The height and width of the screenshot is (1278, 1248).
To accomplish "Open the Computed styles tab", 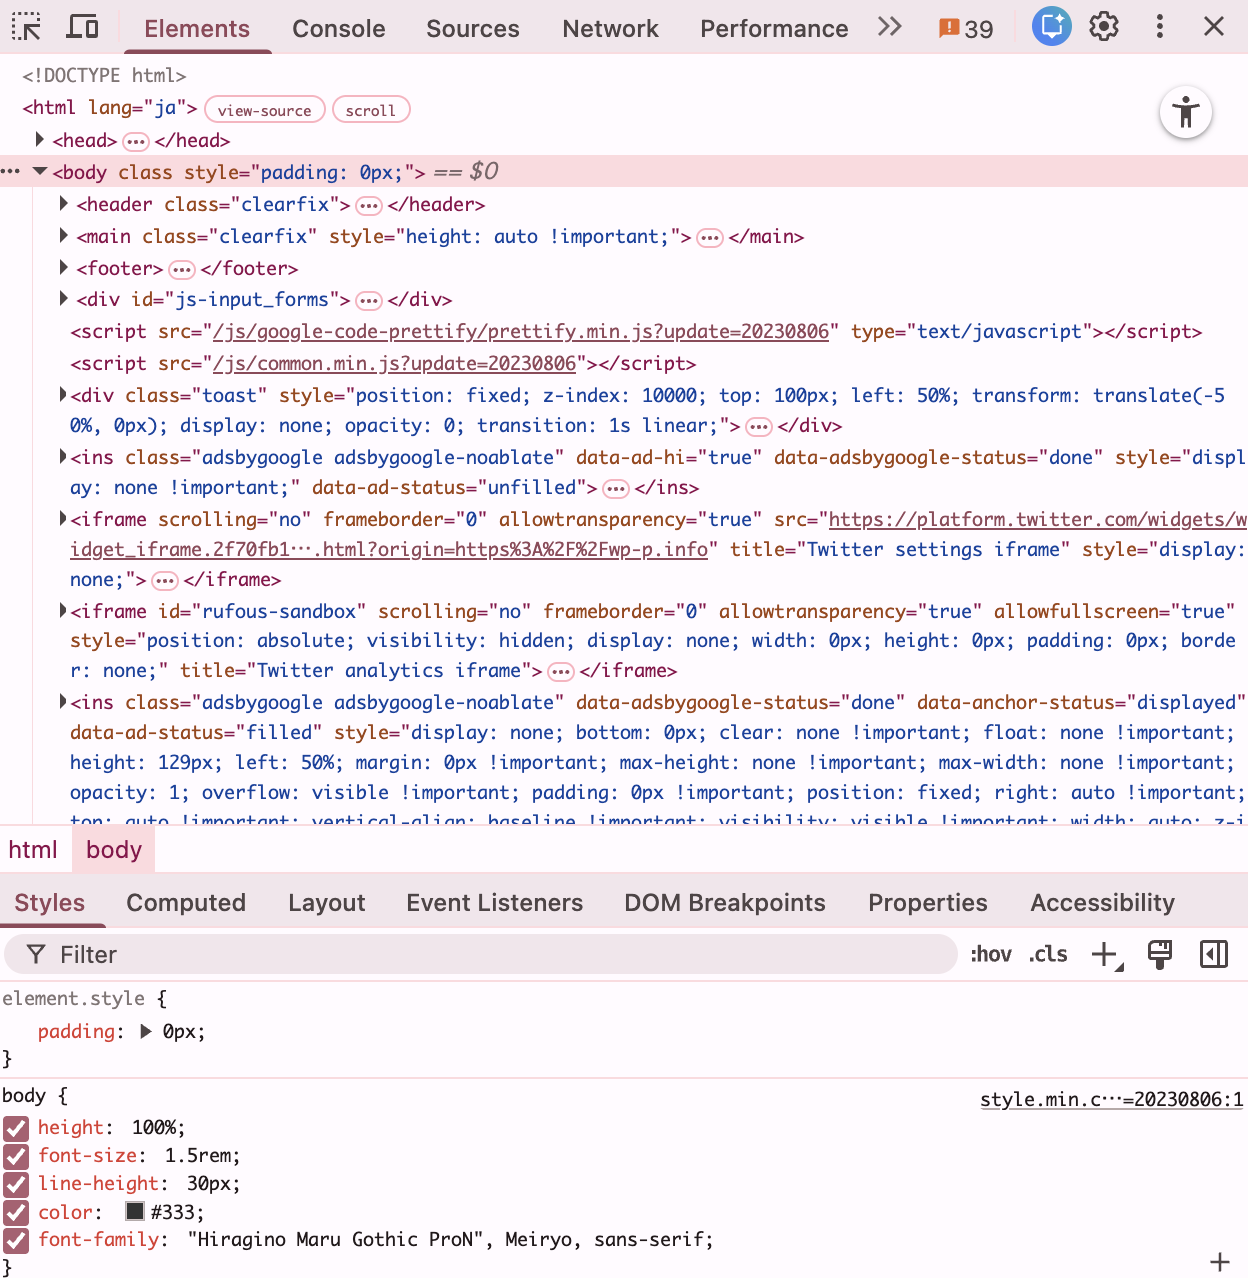I will [x=186, y=902].
